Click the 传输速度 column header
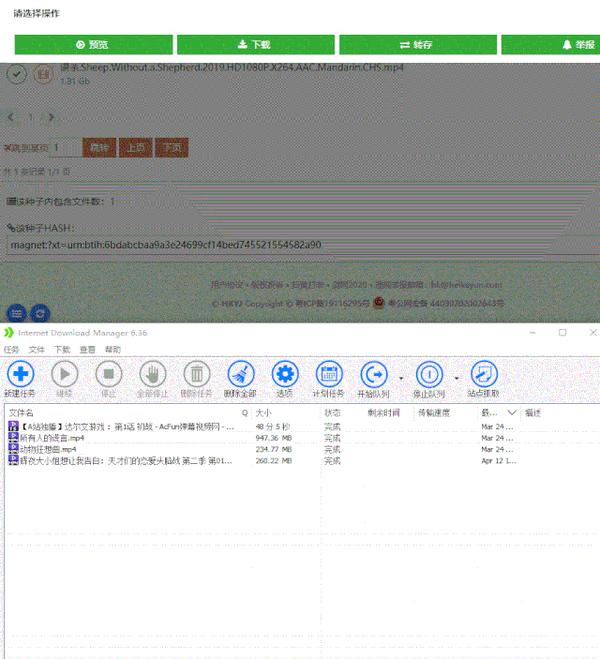Viewport: 600px width, 659px height. click(434, 413)
